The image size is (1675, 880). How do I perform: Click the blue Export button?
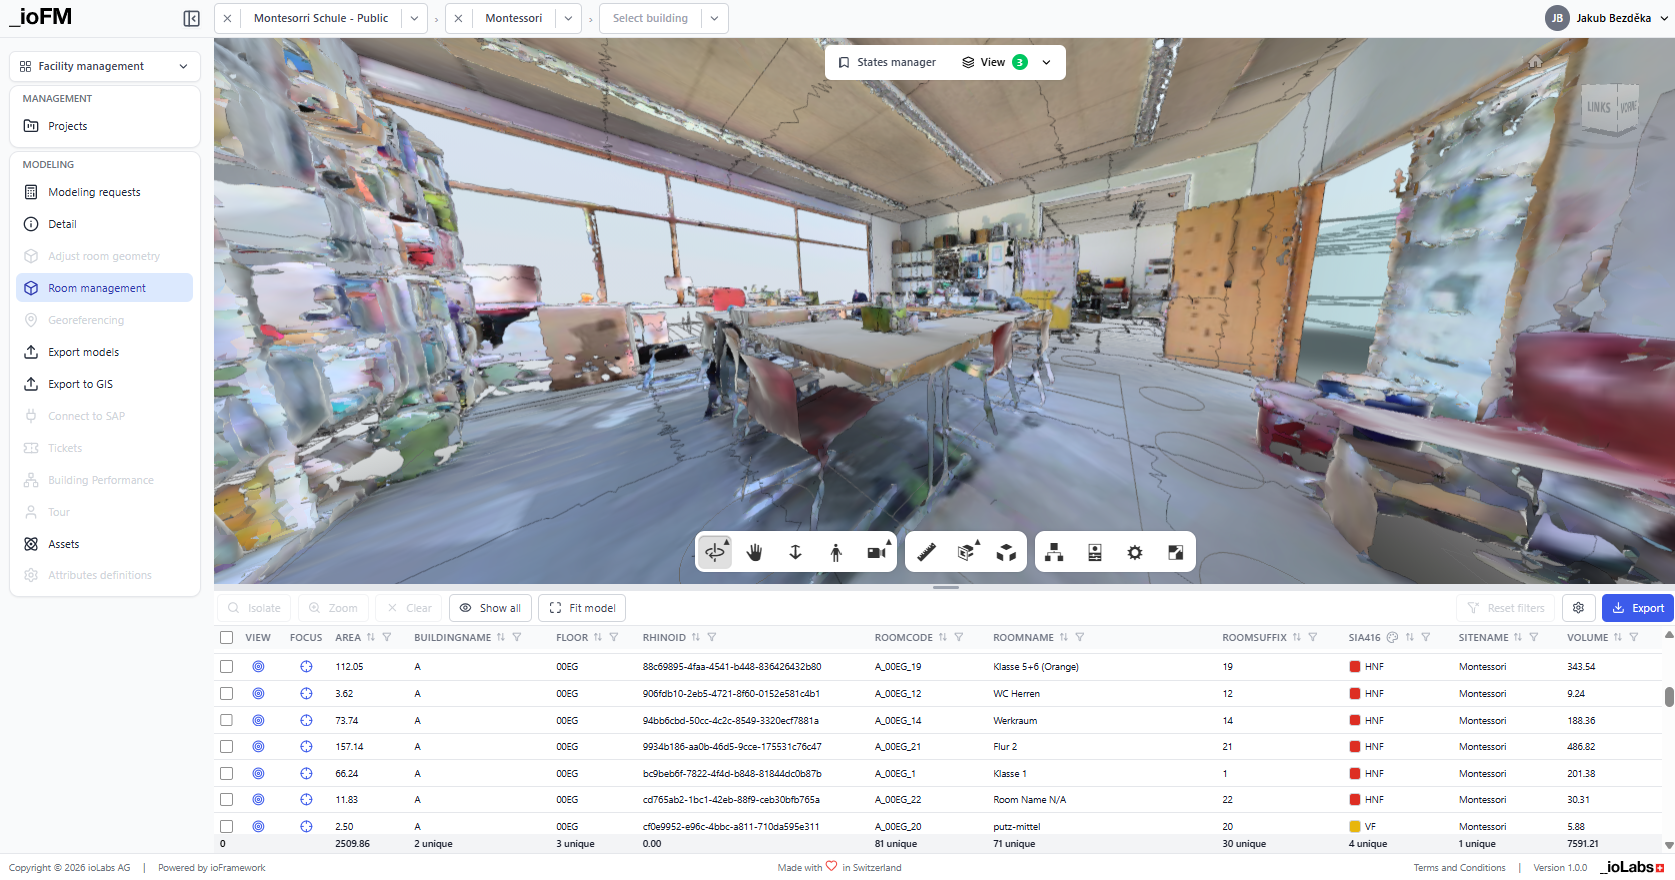tap(1637, 608)
